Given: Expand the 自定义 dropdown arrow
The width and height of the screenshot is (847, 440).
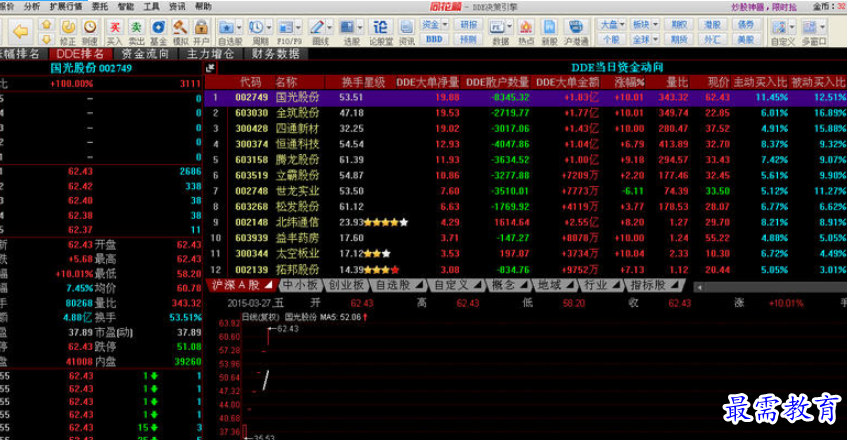Looking at the screenshot, I should click(792, 27).
